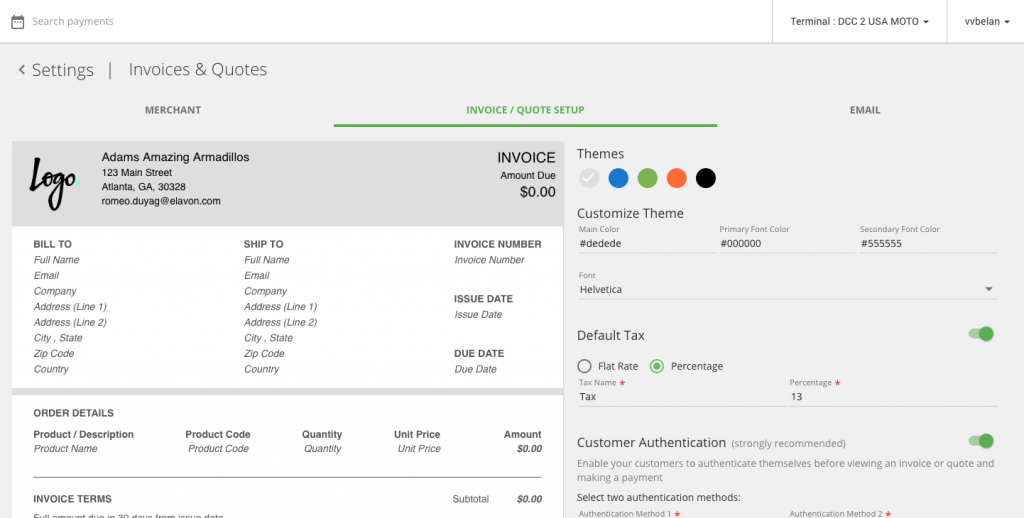Click the BILL TO heading
This screenshot has height=518, width=1024.
53,244
